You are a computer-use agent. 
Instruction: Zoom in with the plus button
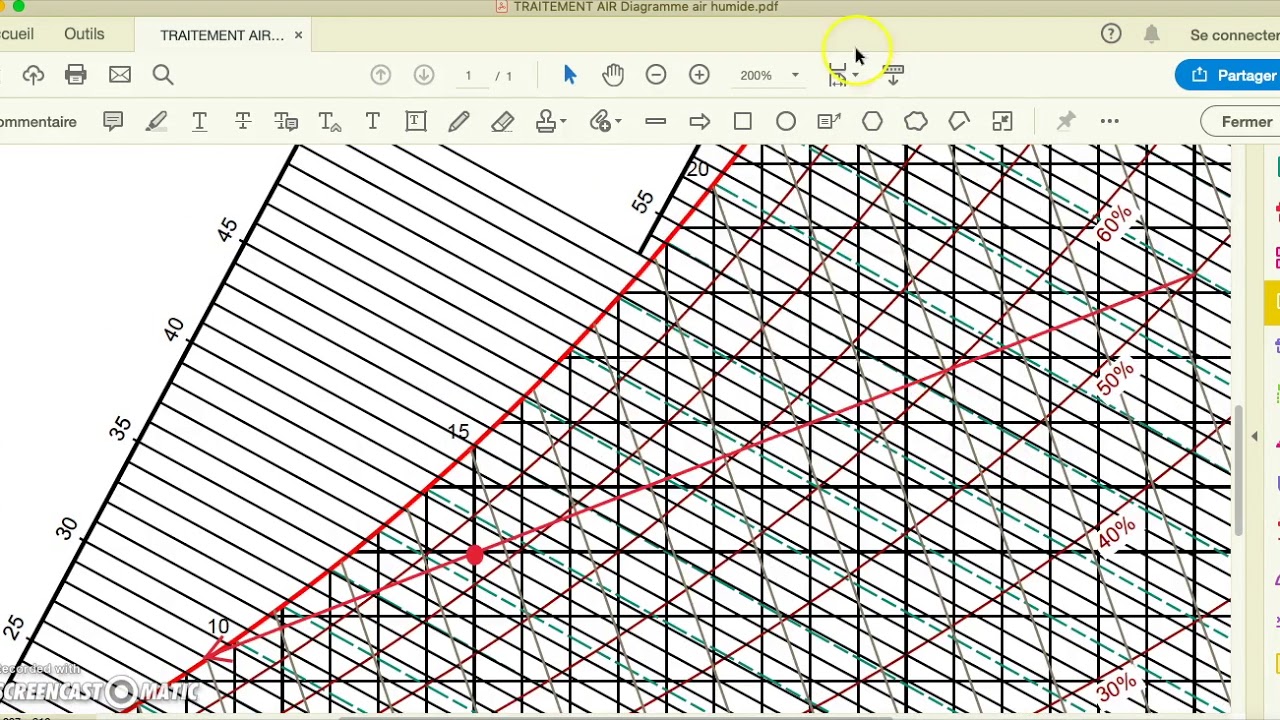pyautogui.click(x=699, y=75)
